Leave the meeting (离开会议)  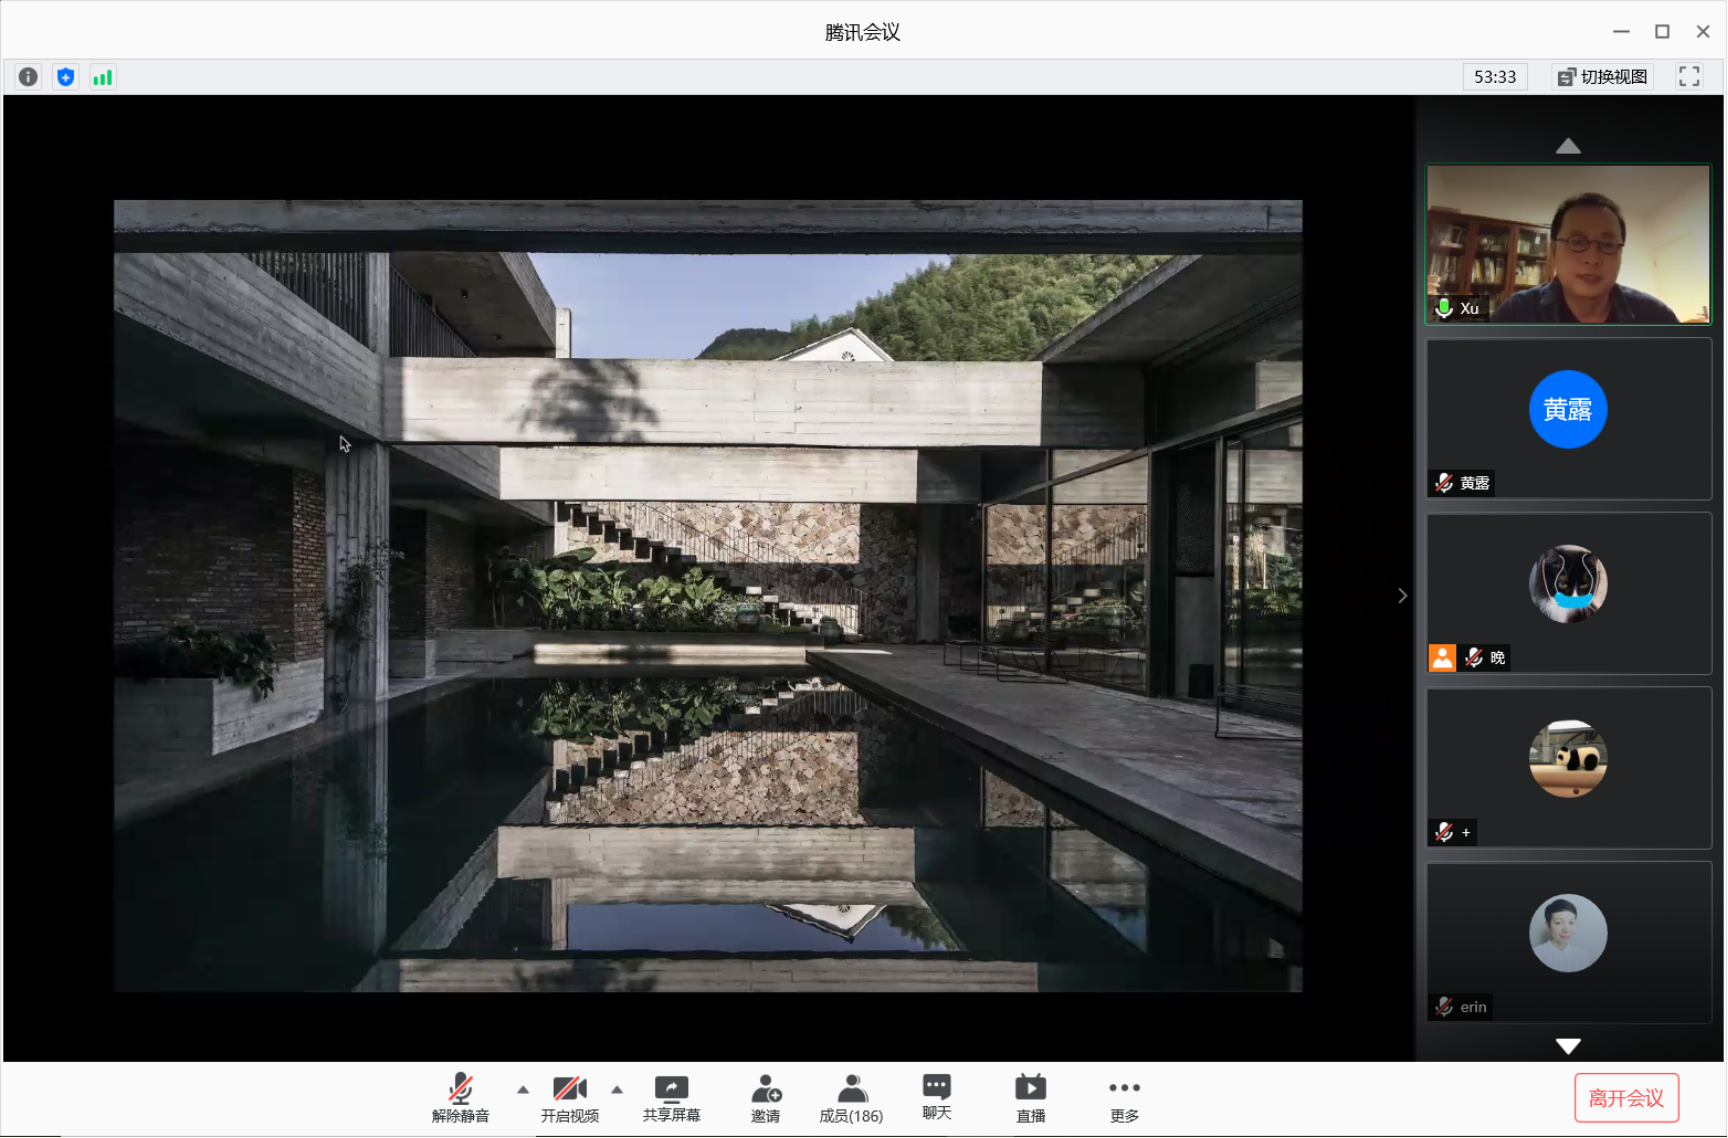(1626, 1098)
